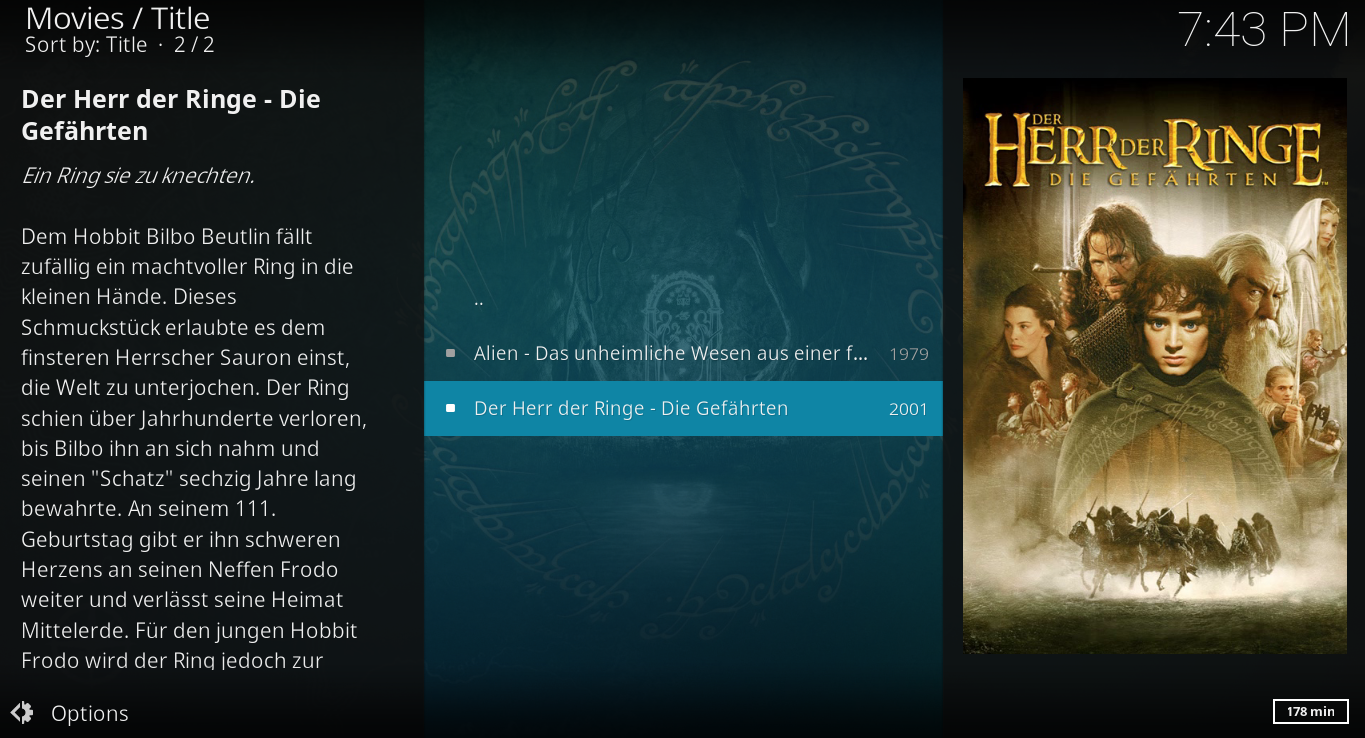Open the Herr der Ringe movie poster
Viewport: 1365px width, 738px height.
click(x=1155, y=366)
